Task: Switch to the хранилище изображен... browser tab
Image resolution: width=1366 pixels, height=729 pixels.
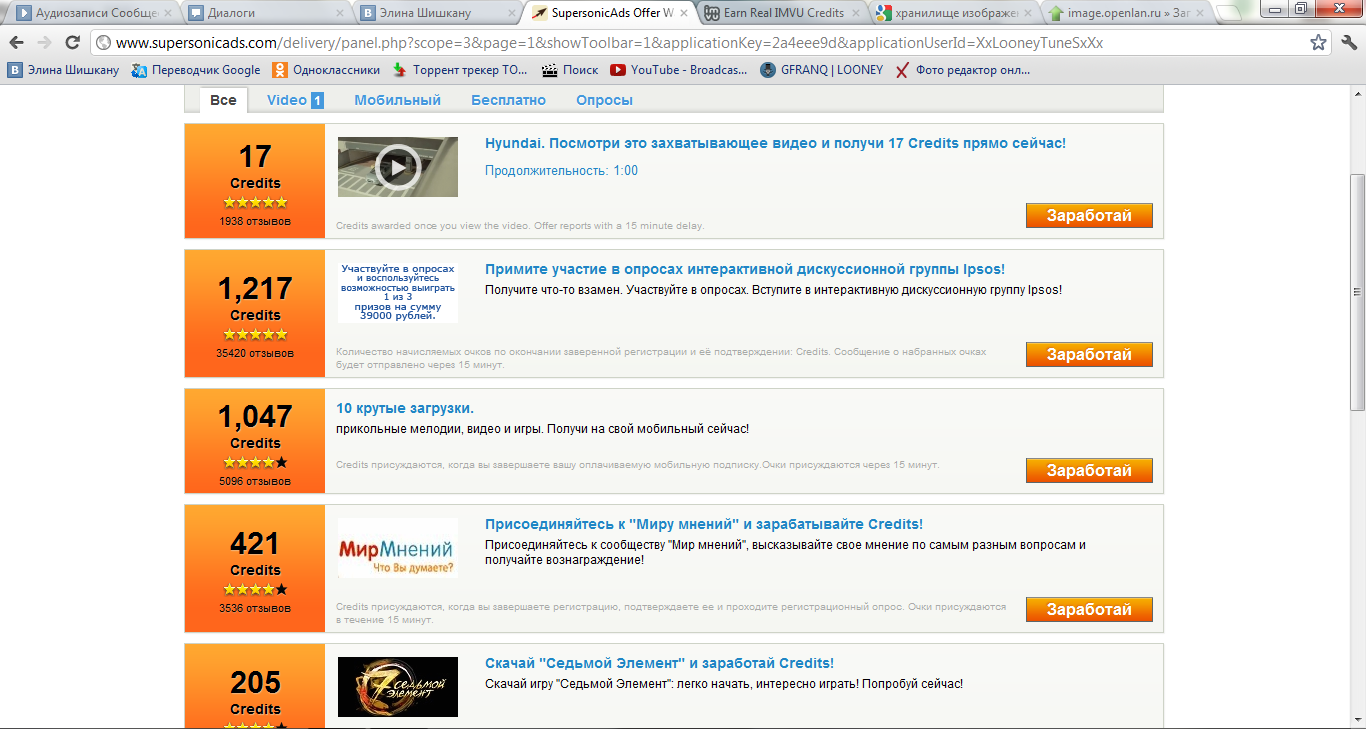Action: [952, 13]
